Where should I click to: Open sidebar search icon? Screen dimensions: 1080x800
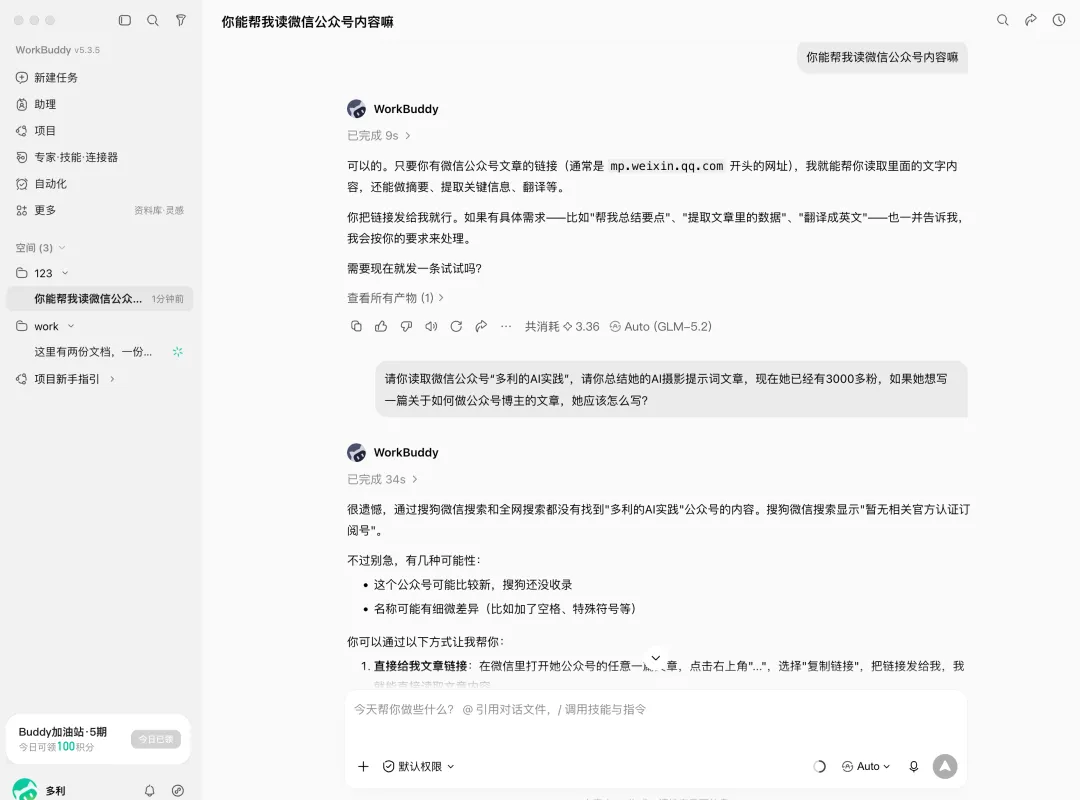pyautogui.click(x=153, y=21)
